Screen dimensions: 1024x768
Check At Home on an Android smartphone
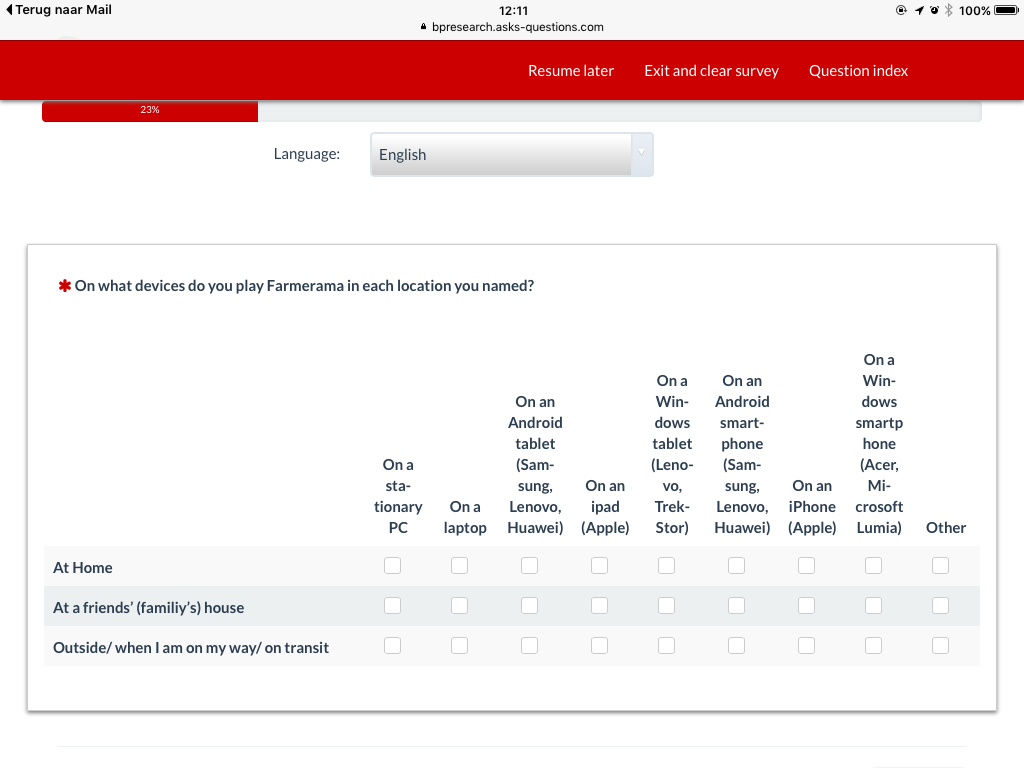click(737, 566)
